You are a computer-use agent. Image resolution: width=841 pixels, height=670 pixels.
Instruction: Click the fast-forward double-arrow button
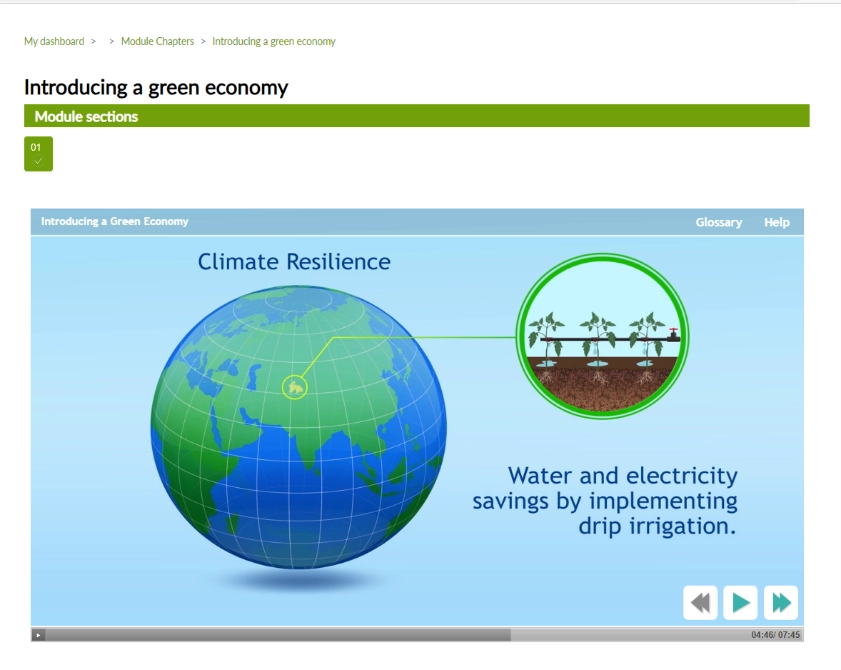(x=781, y=603)
